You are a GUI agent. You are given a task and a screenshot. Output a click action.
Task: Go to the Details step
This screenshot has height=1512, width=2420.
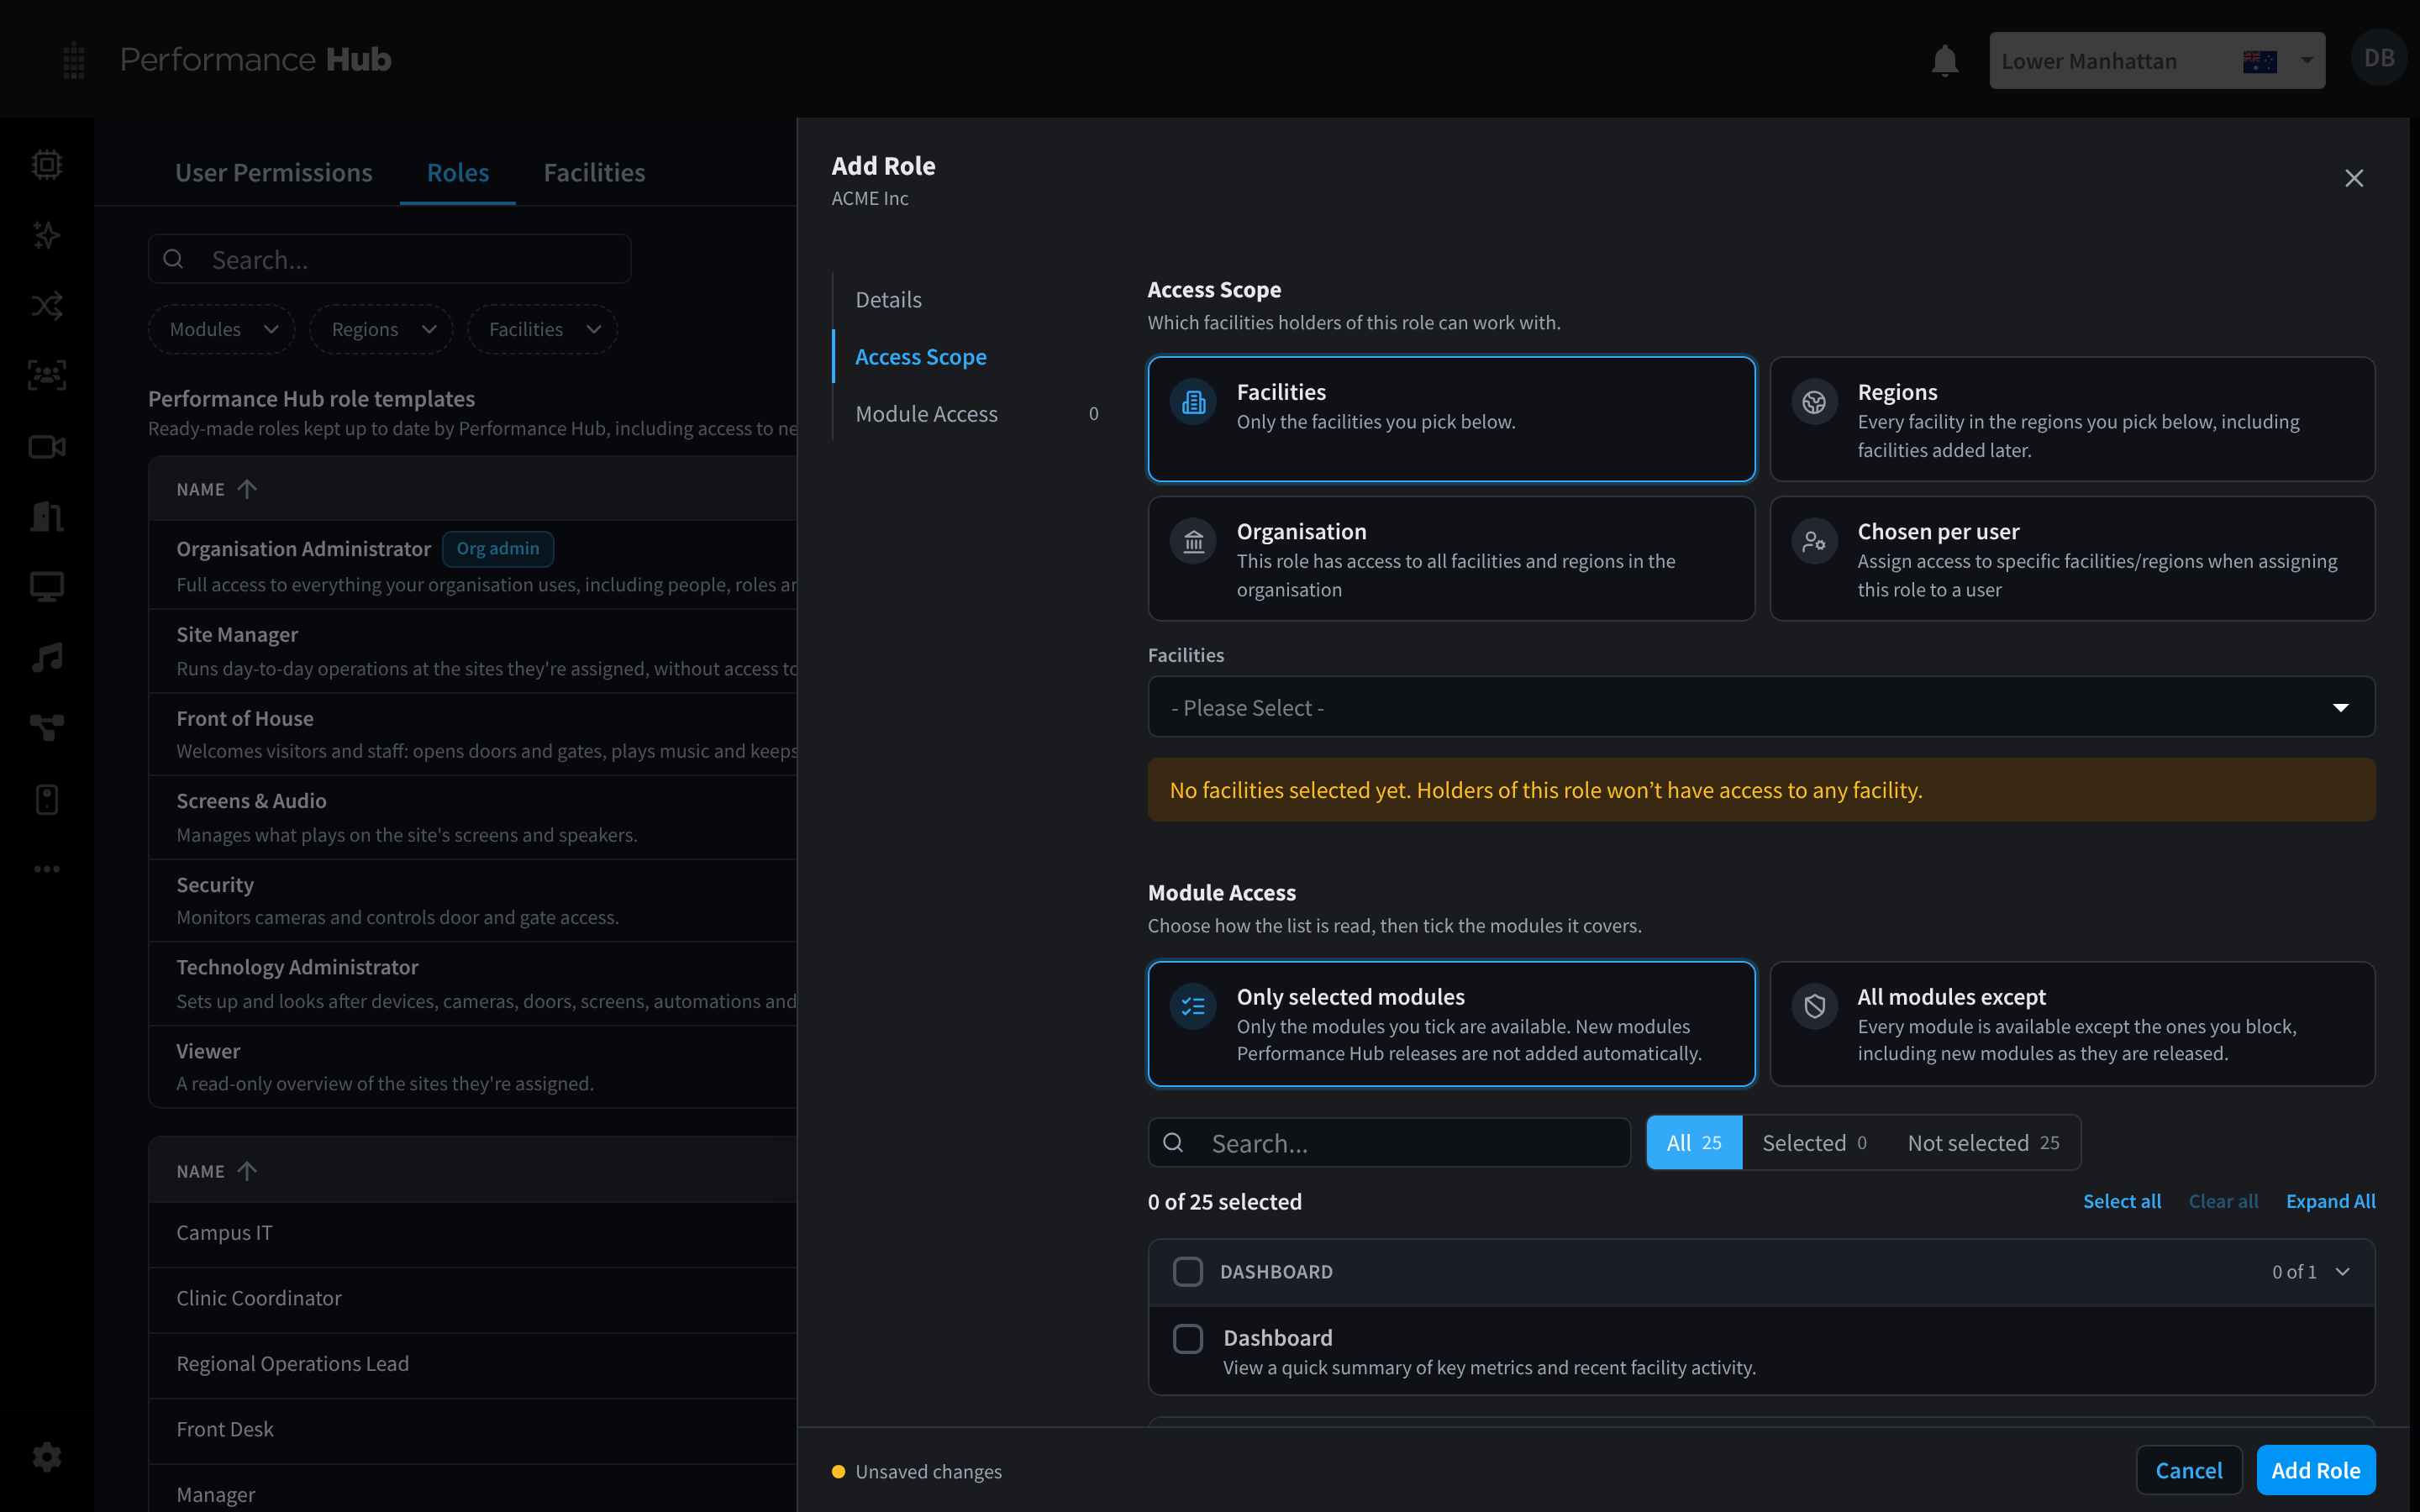888,299
